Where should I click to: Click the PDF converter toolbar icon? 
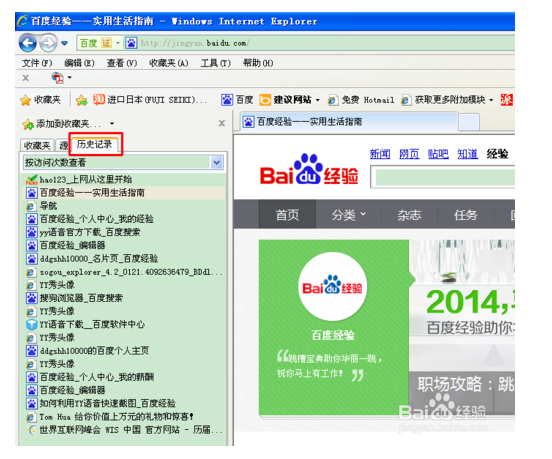(58, 78)
